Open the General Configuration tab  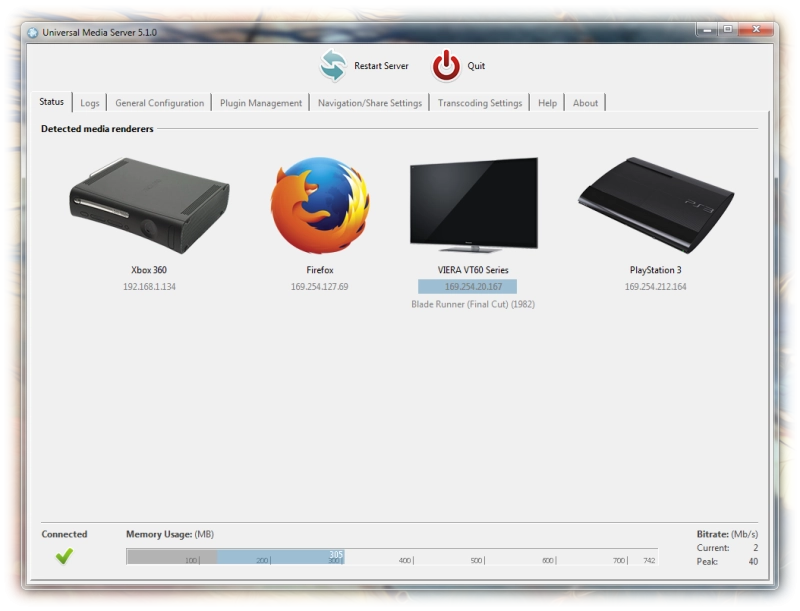(x=160, y=103)
